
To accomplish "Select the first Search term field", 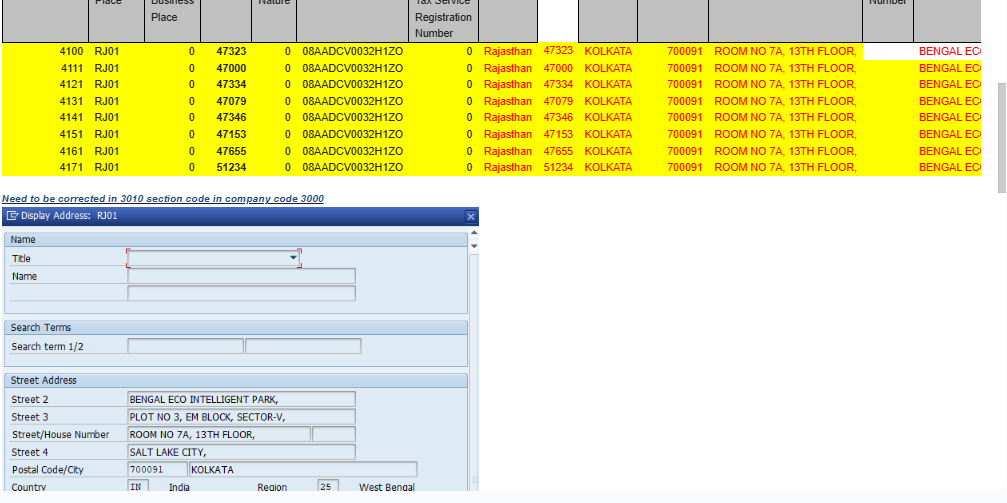I will coord(185,346).
